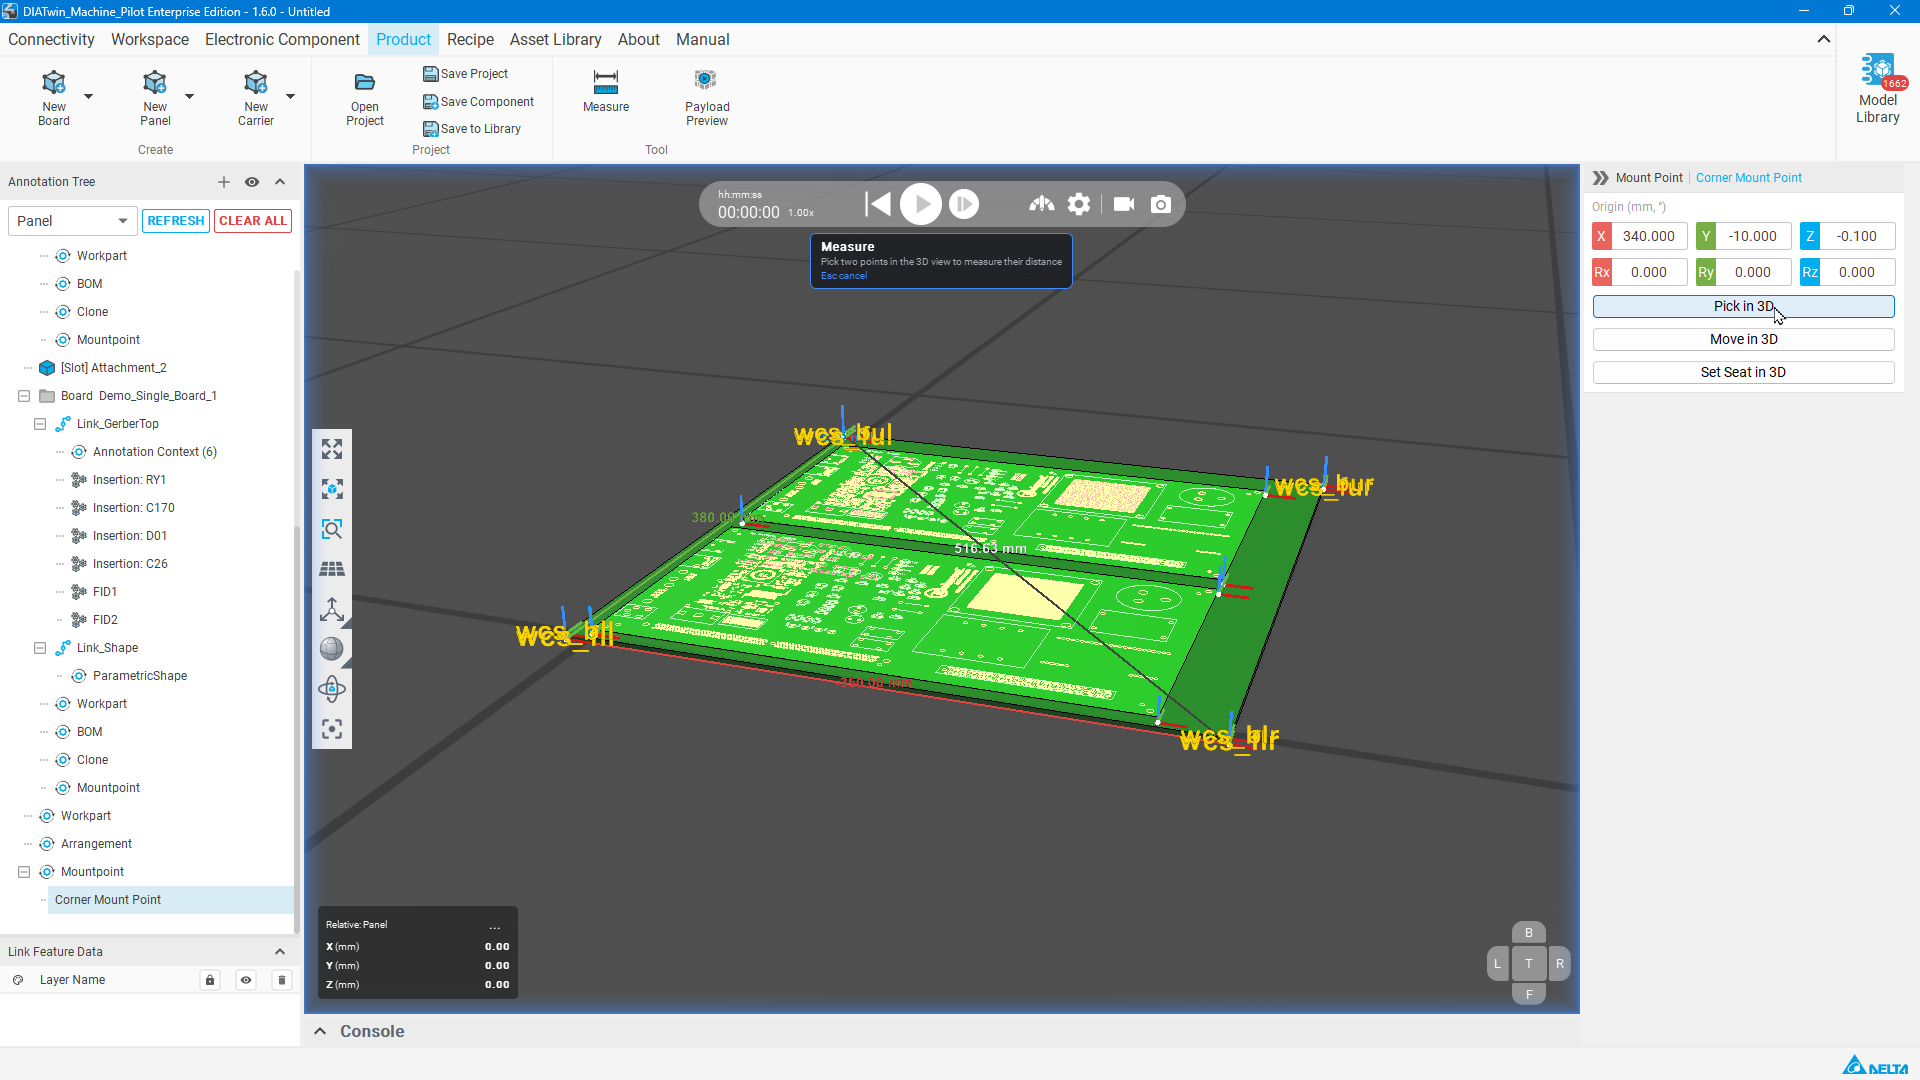Open the Electronic Component tab

tap(282, 39)
